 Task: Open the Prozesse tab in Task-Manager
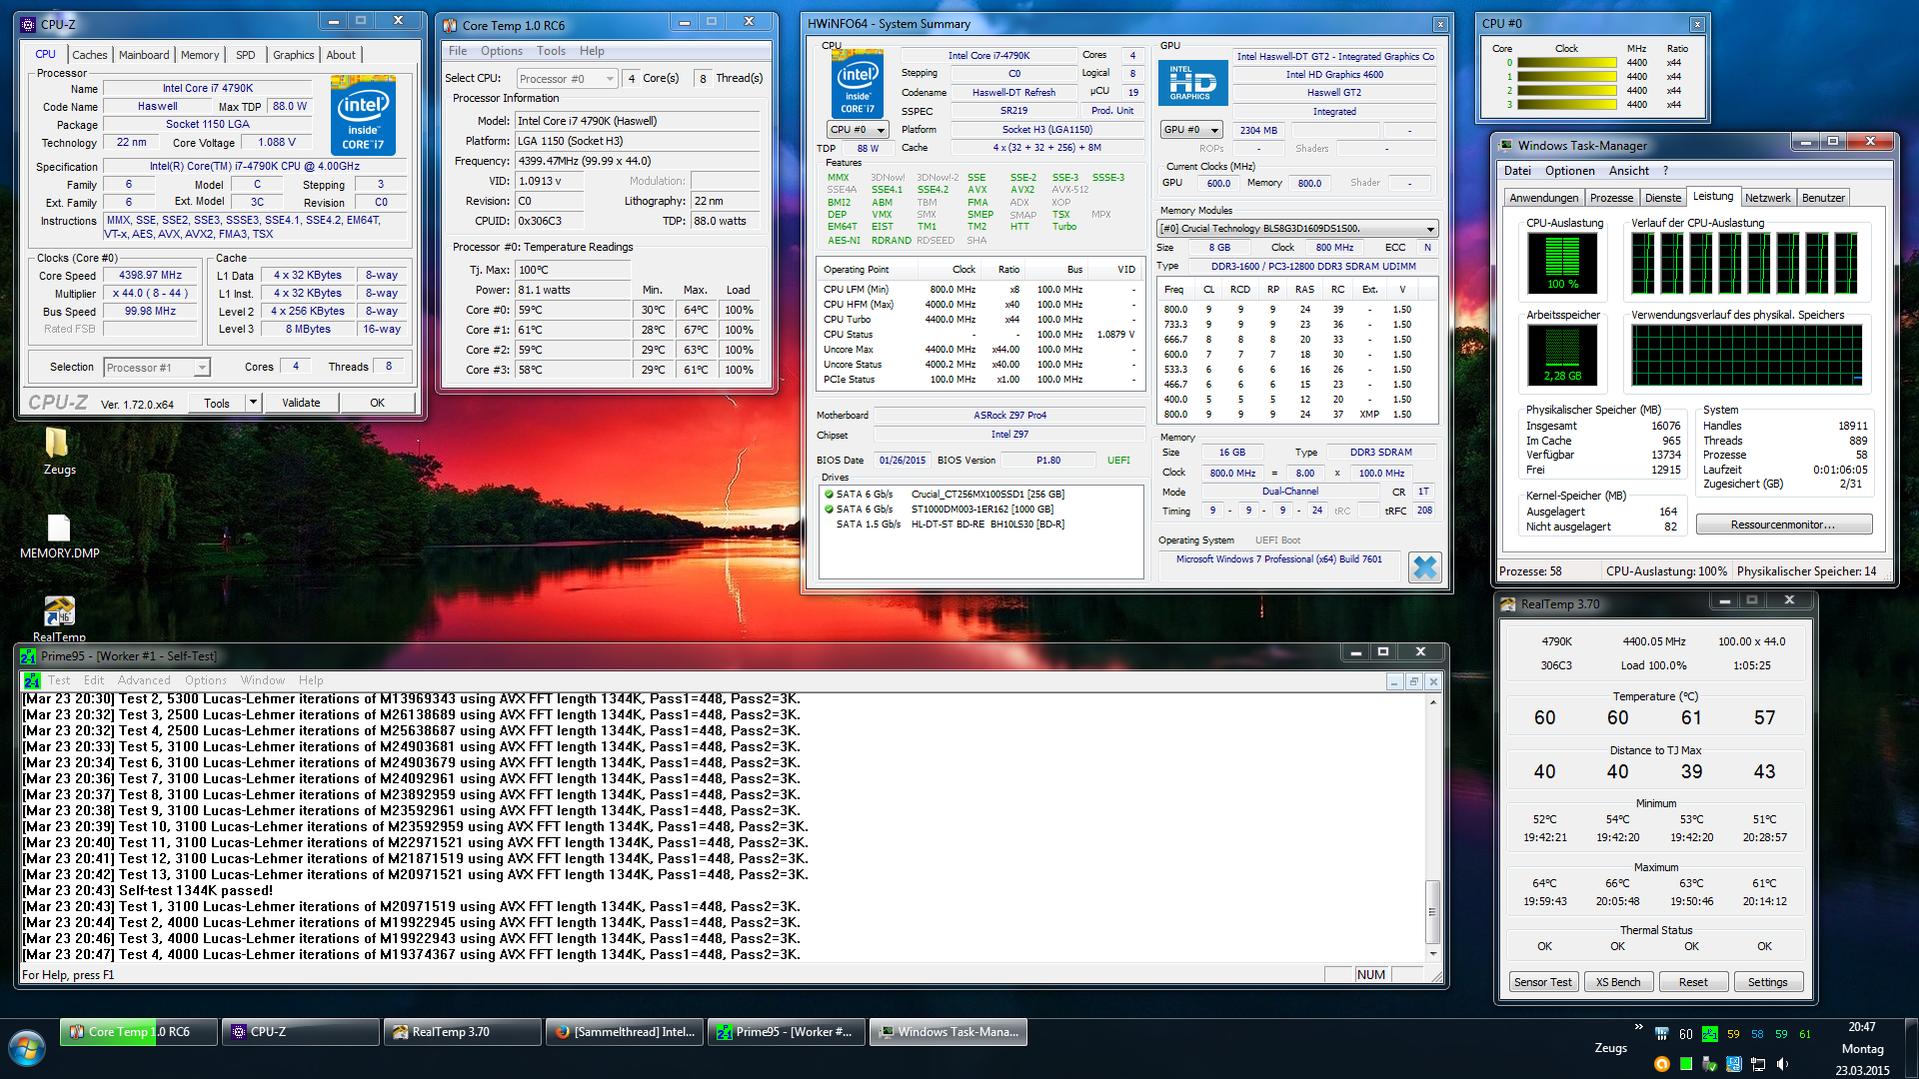1611,198
